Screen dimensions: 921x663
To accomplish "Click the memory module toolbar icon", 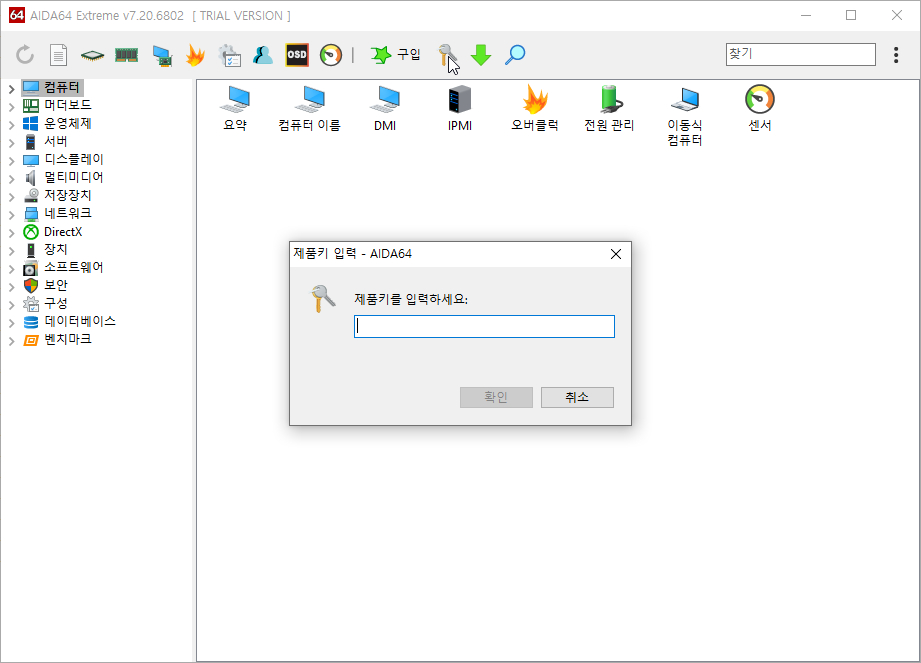I will point(126,55).
